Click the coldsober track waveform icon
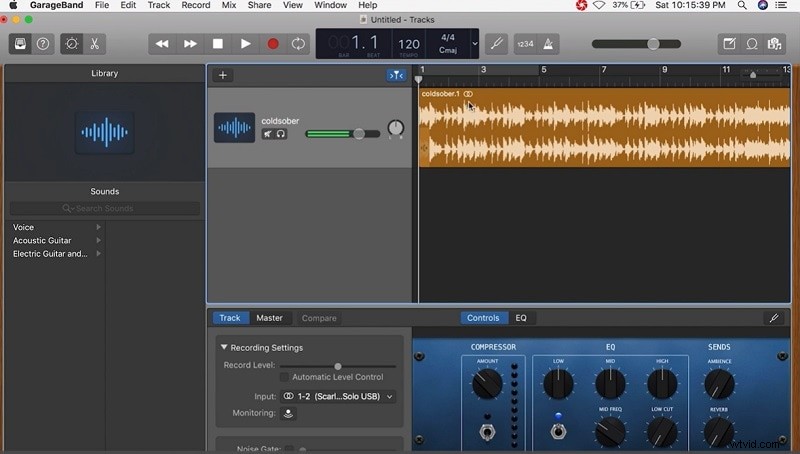The height and width of the screenshot is (454, 800). (234, 127)
